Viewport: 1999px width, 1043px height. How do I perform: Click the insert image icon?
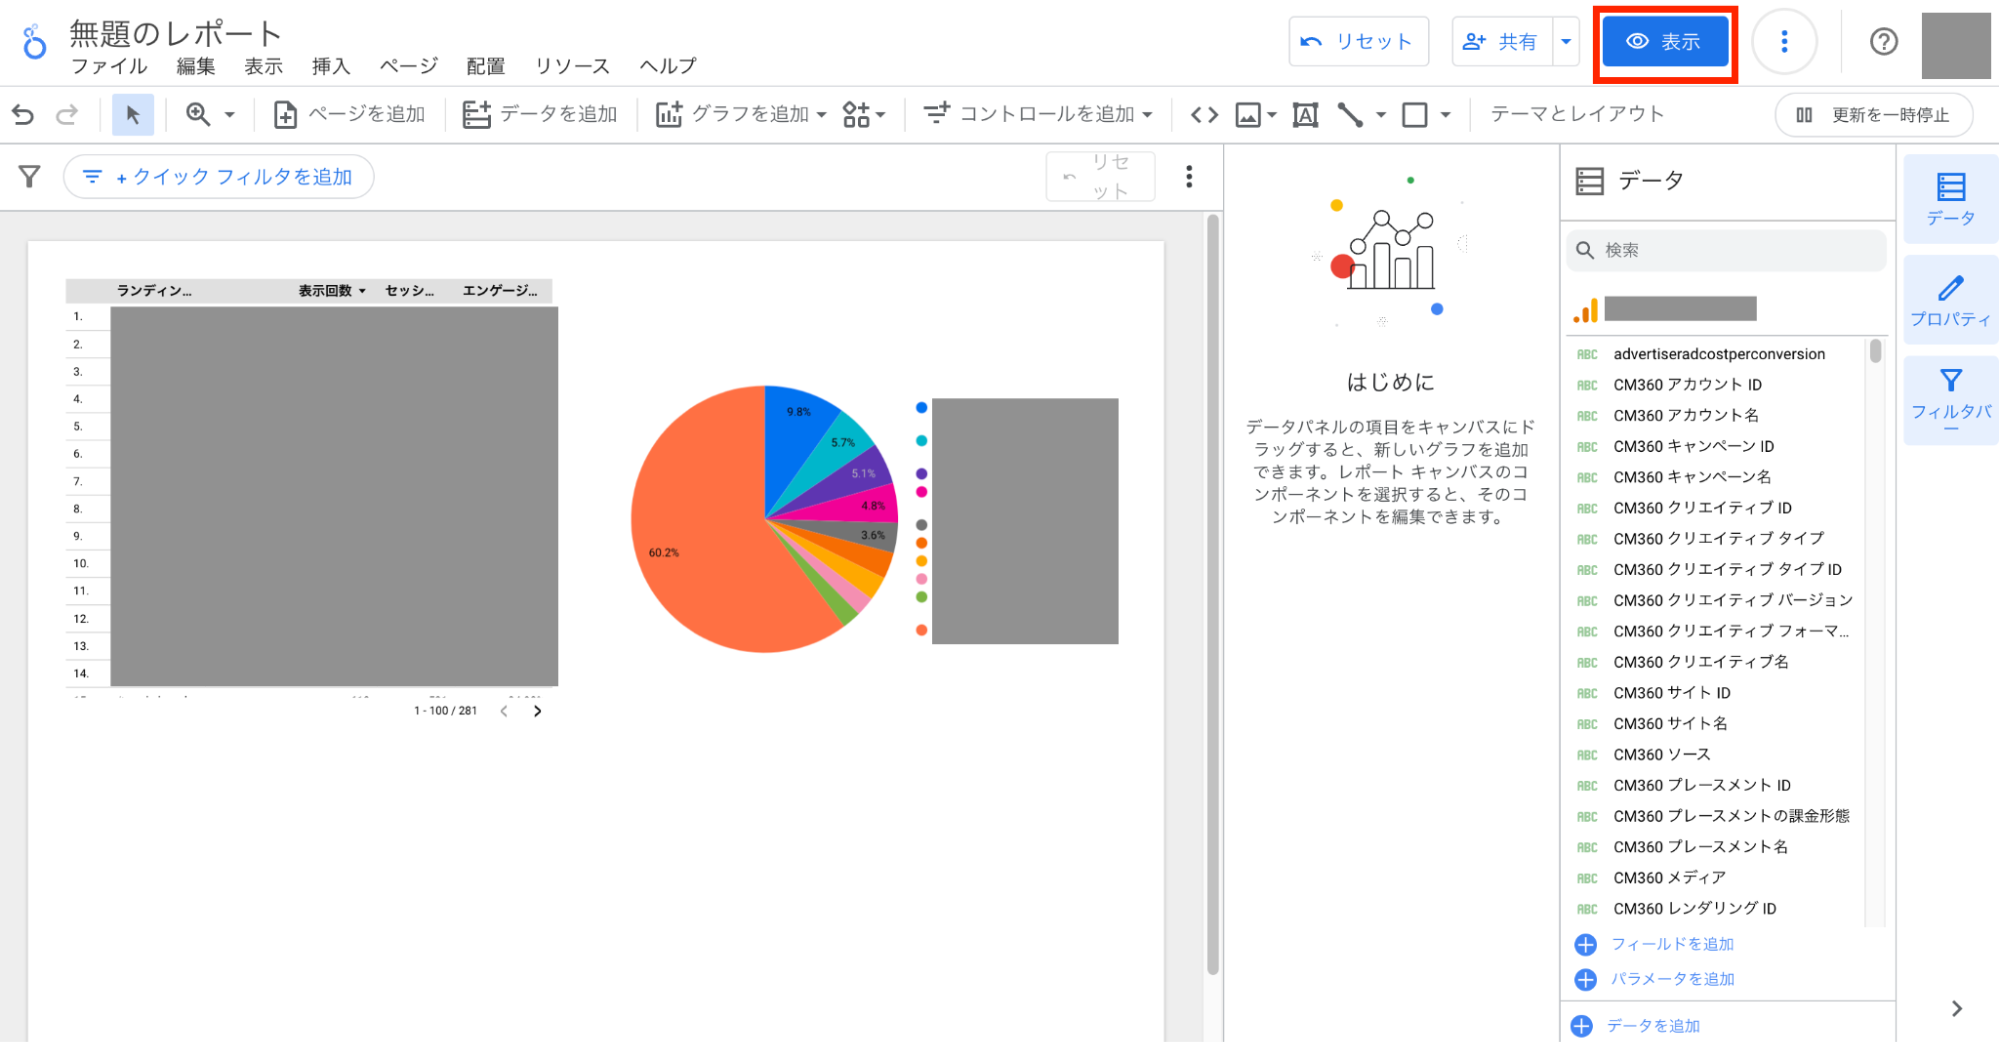point(1248,115)
